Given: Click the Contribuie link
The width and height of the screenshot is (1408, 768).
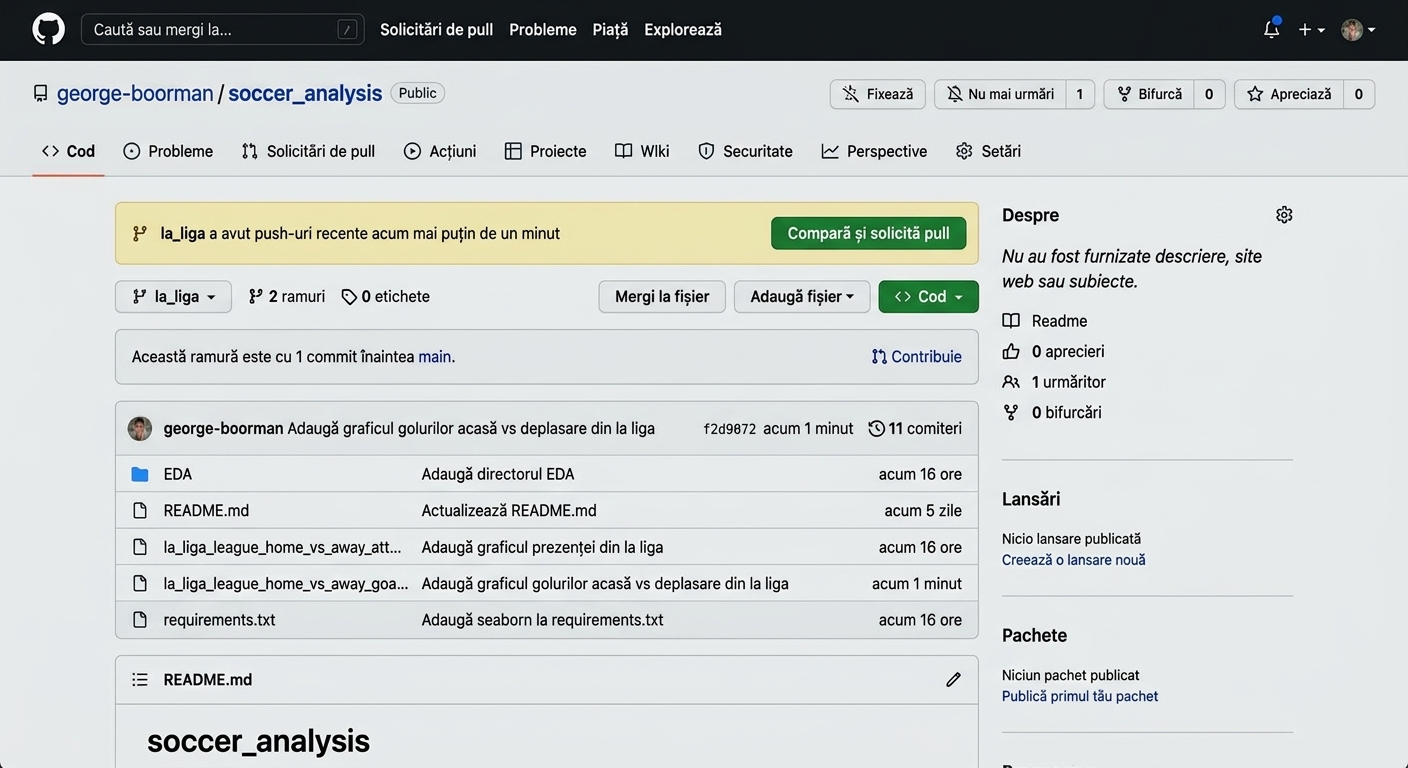Looking at the screenshot, I should pyautogui.click(x=916, y=357).
